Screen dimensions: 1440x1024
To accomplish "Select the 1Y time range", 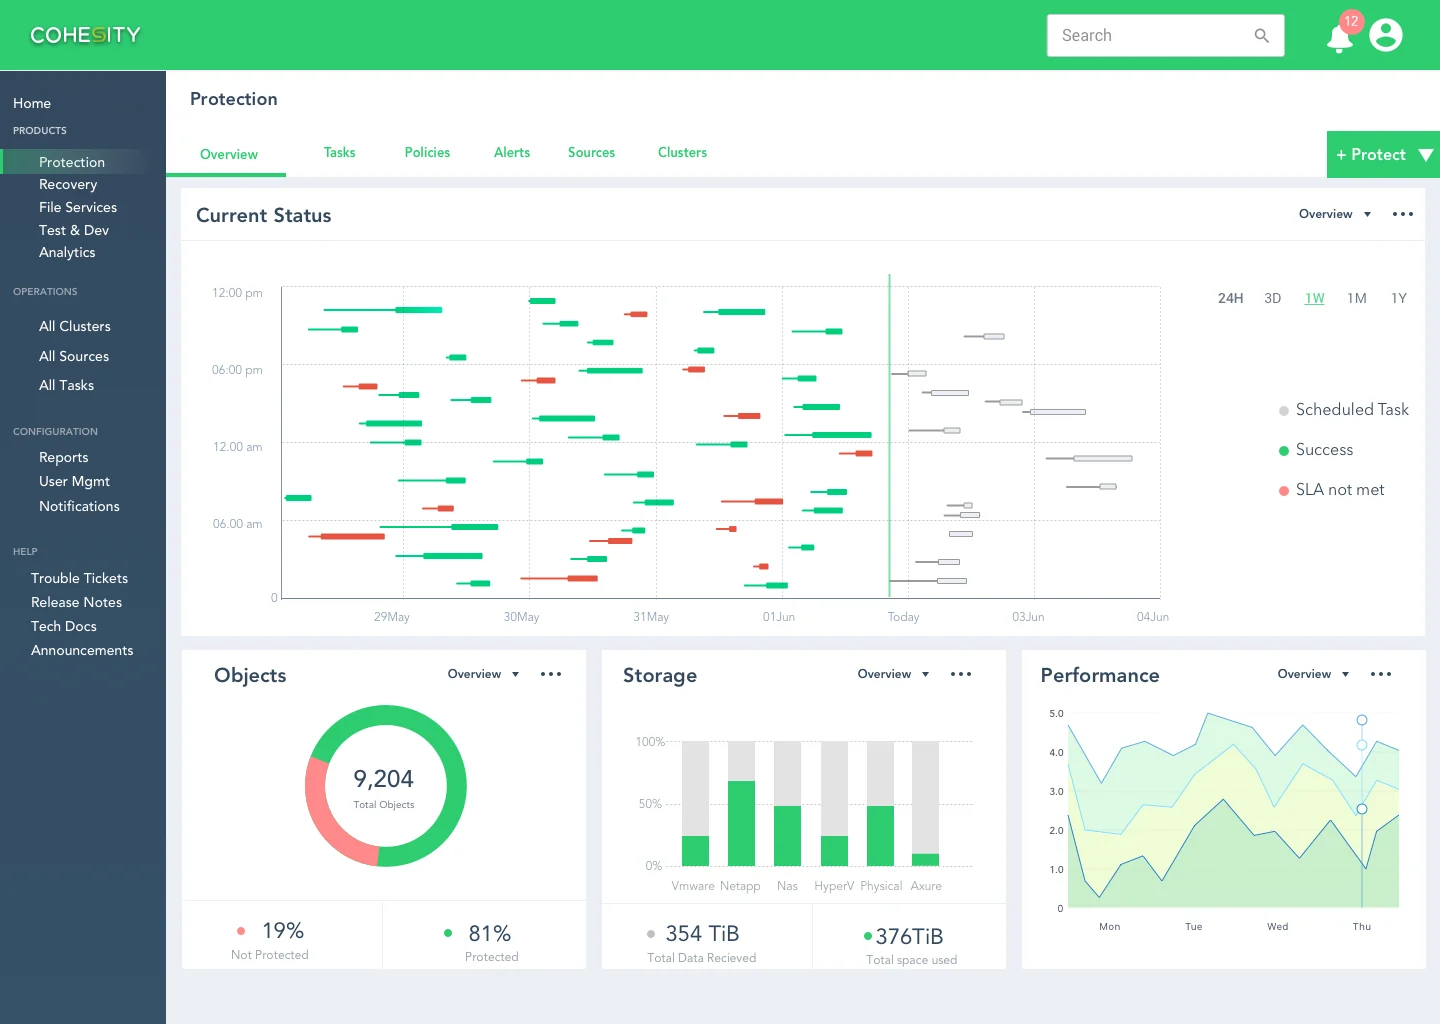I will (1399, 298).
